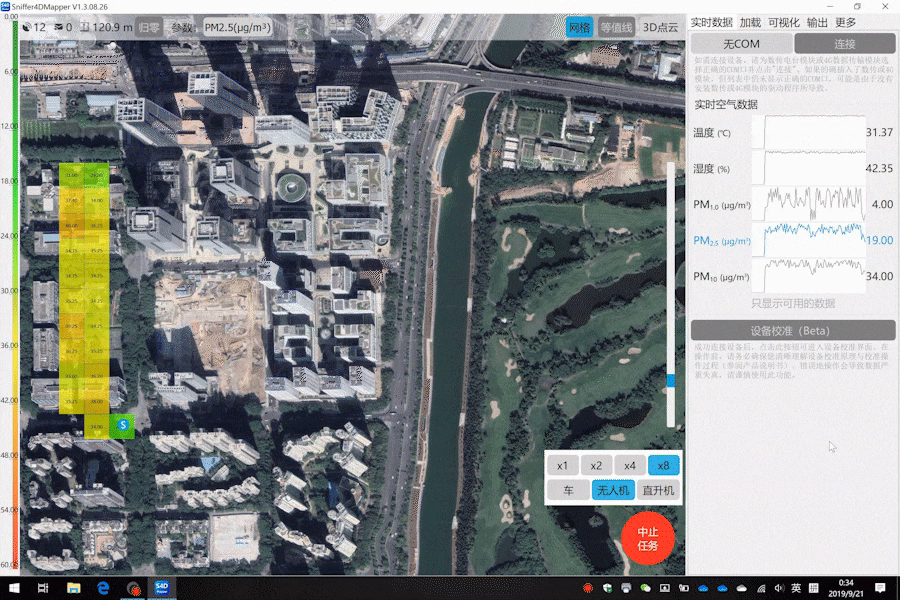Open the WeChat tray icon
The height and width of the screenshot is (600, 900).
pyautogui.click(x=645, y=588)
